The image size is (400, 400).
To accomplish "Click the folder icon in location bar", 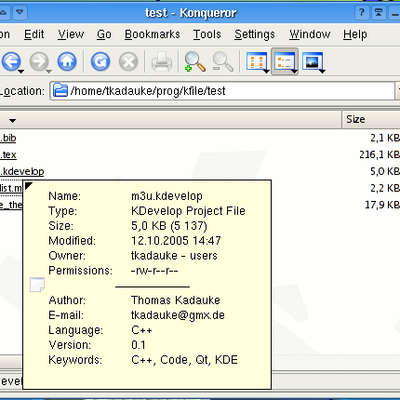I will click(60, 91).
